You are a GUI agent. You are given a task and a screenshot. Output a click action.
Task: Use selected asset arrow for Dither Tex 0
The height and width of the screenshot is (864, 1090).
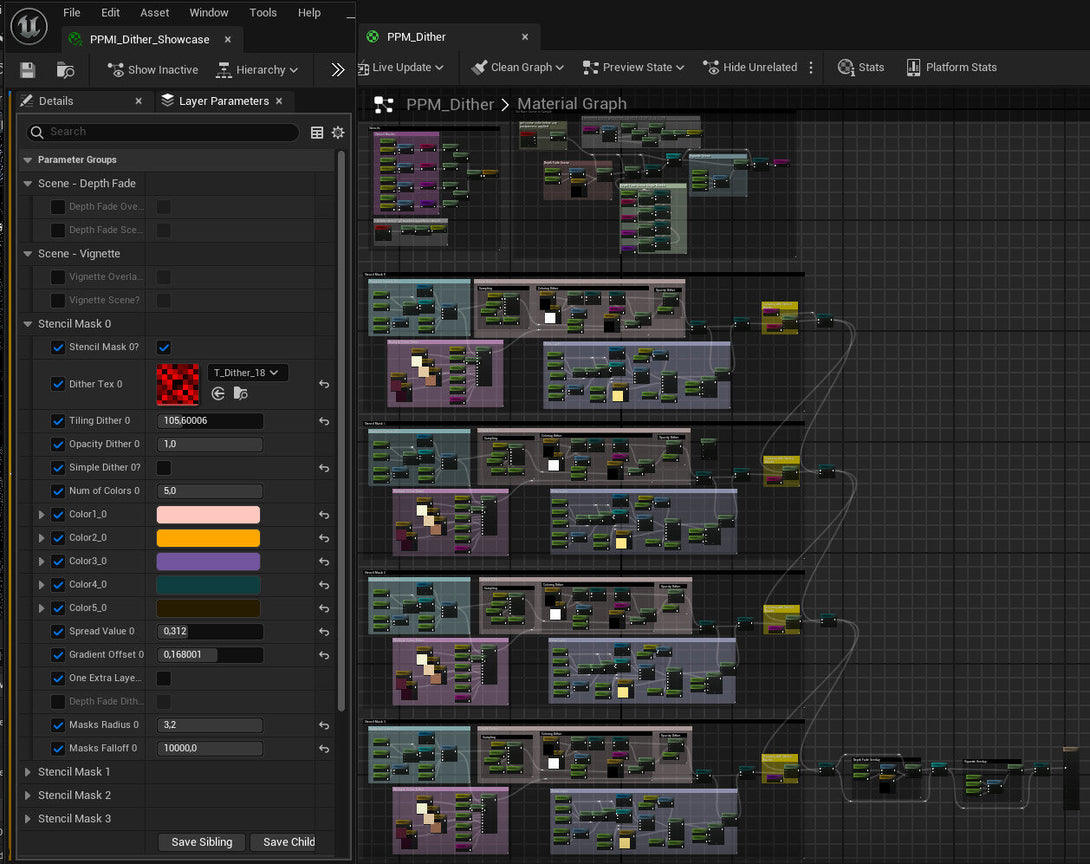coord(218,393)
